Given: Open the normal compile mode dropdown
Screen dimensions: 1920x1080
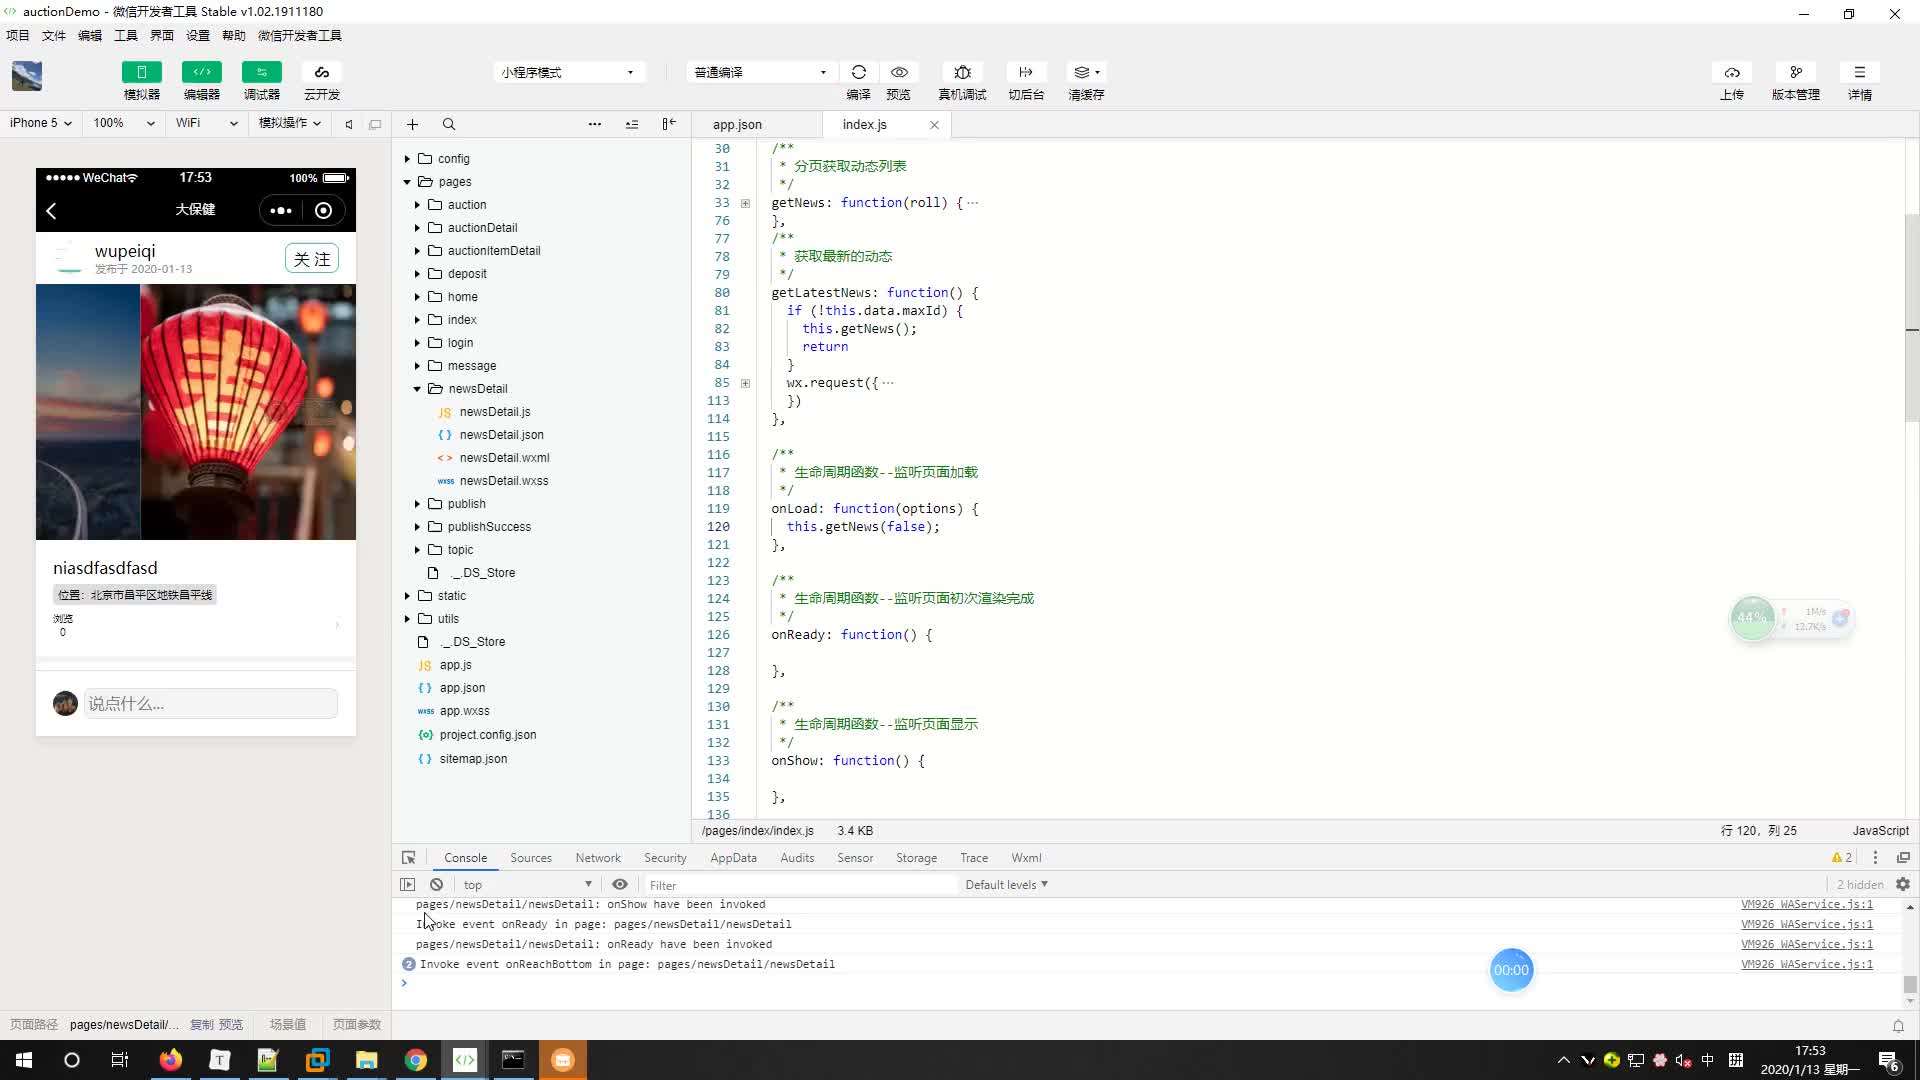Looking at the screenshot, I should tap(760, 72).
